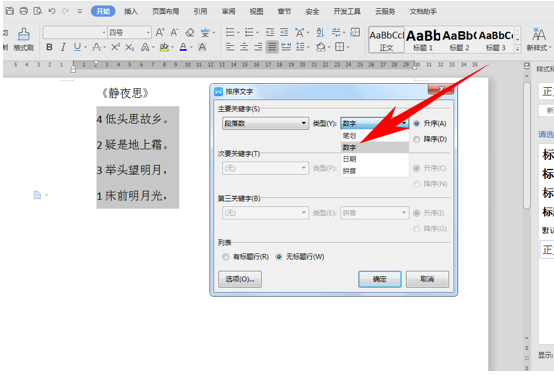
Task: Decrease paragraph indent
Action: point(270,33)
